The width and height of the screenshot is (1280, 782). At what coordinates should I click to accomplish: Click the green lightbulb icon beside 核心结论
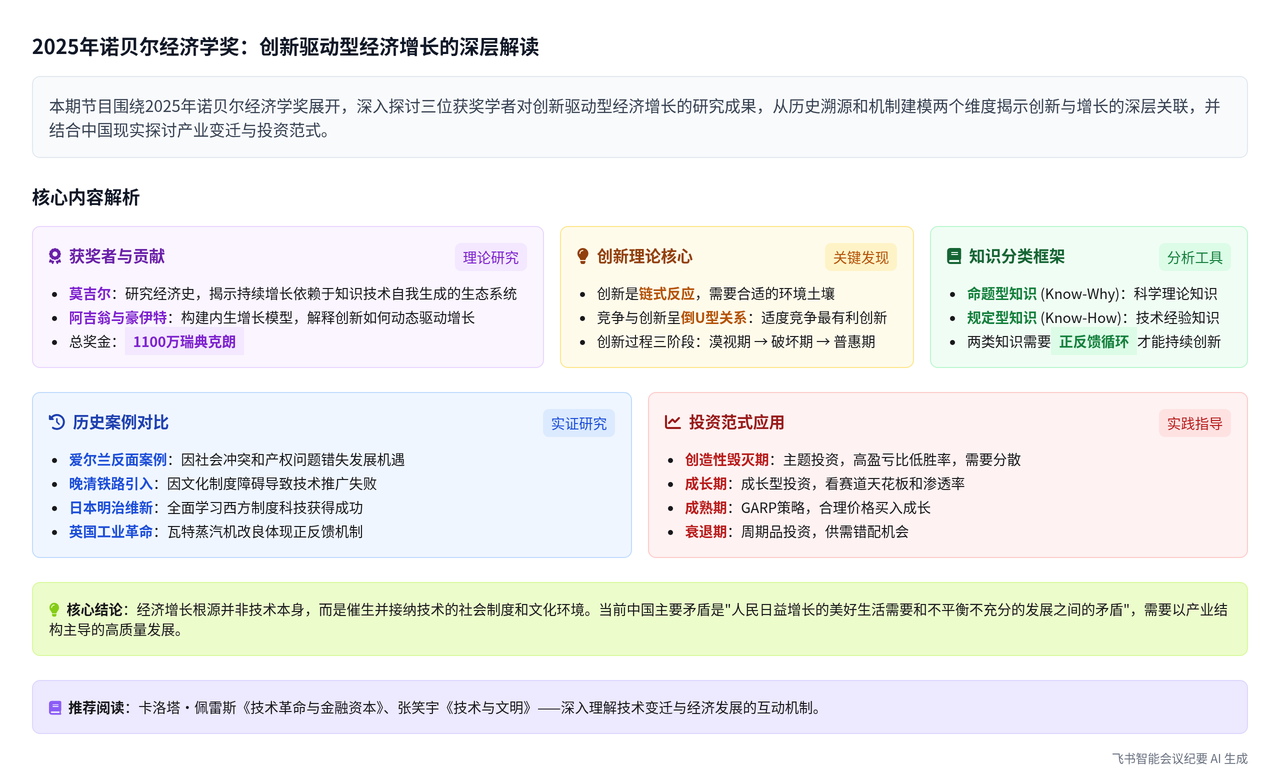[x=54, y=610]
